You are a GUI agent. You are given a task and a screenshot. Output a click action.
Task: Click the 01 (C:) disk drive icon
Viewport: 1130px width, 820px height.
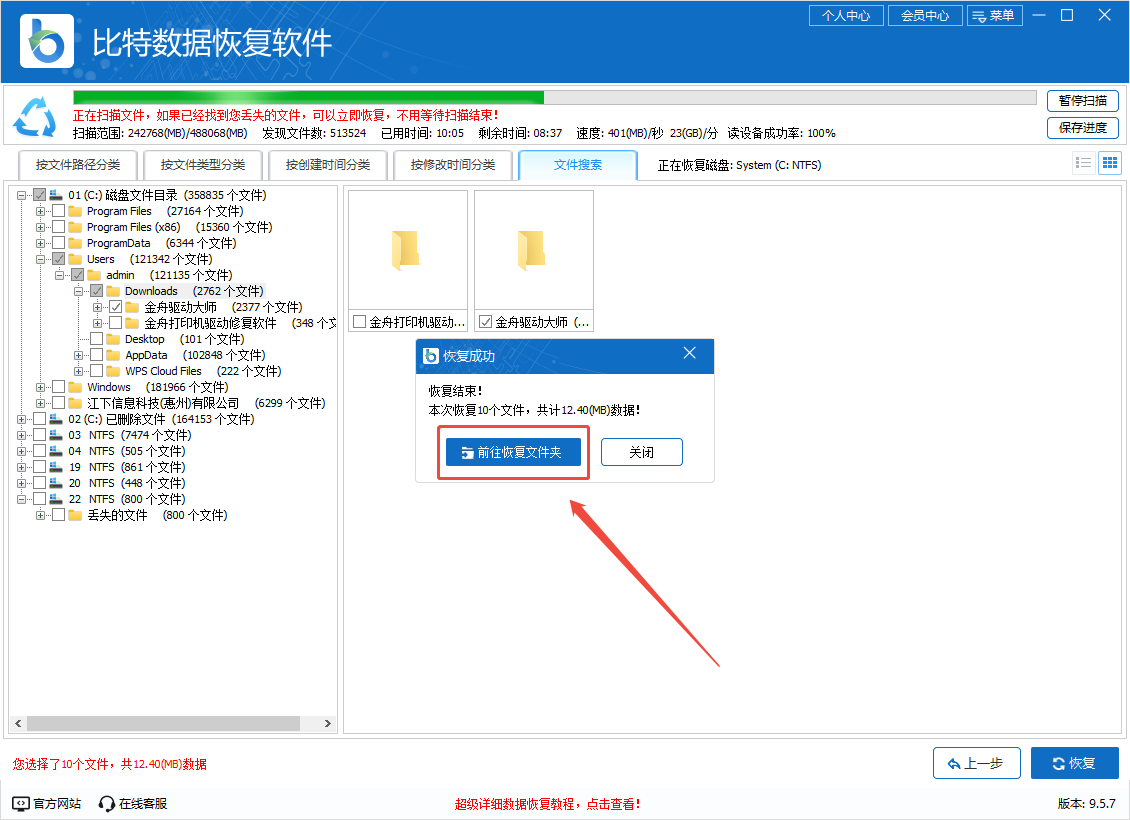pos(55,195)
